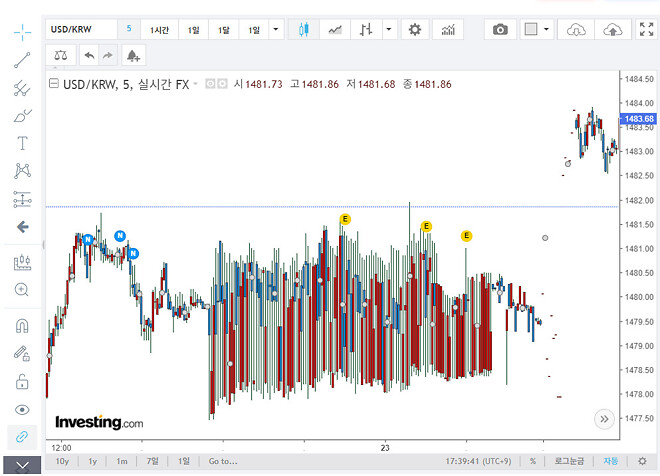Click the zoom in magnifier tool
This screenshot has height=476, width=660.
click(22, 290)
